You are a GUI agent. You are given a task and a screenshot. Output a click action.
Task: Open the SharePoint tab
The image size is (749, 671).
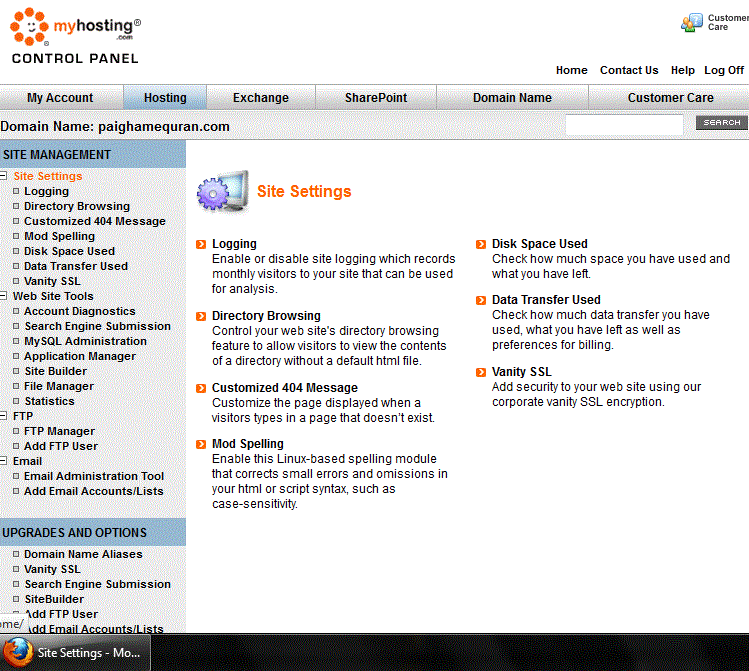click(376, 97)
